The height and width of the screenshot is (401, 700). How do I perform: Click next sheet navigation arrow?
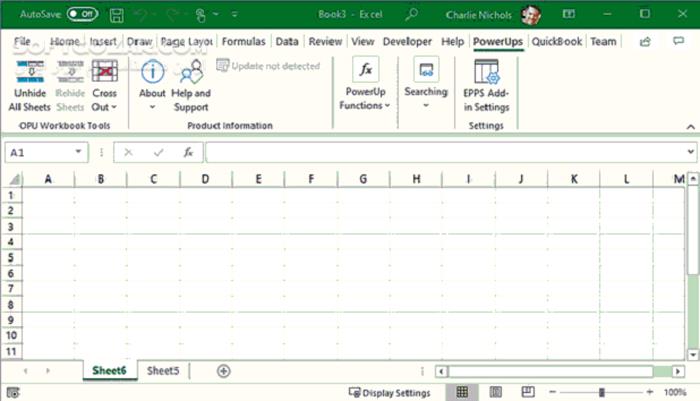[x=47, y=371]
